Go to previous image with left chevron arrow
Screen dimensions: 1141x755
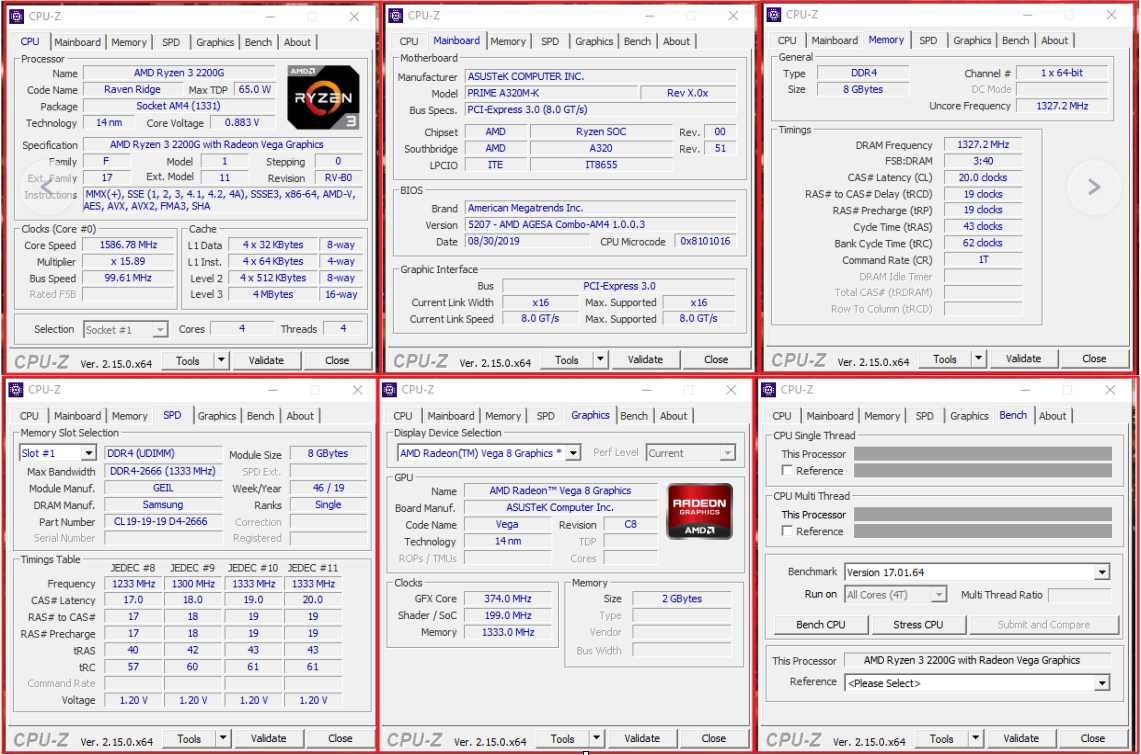[x=45, y=187]
